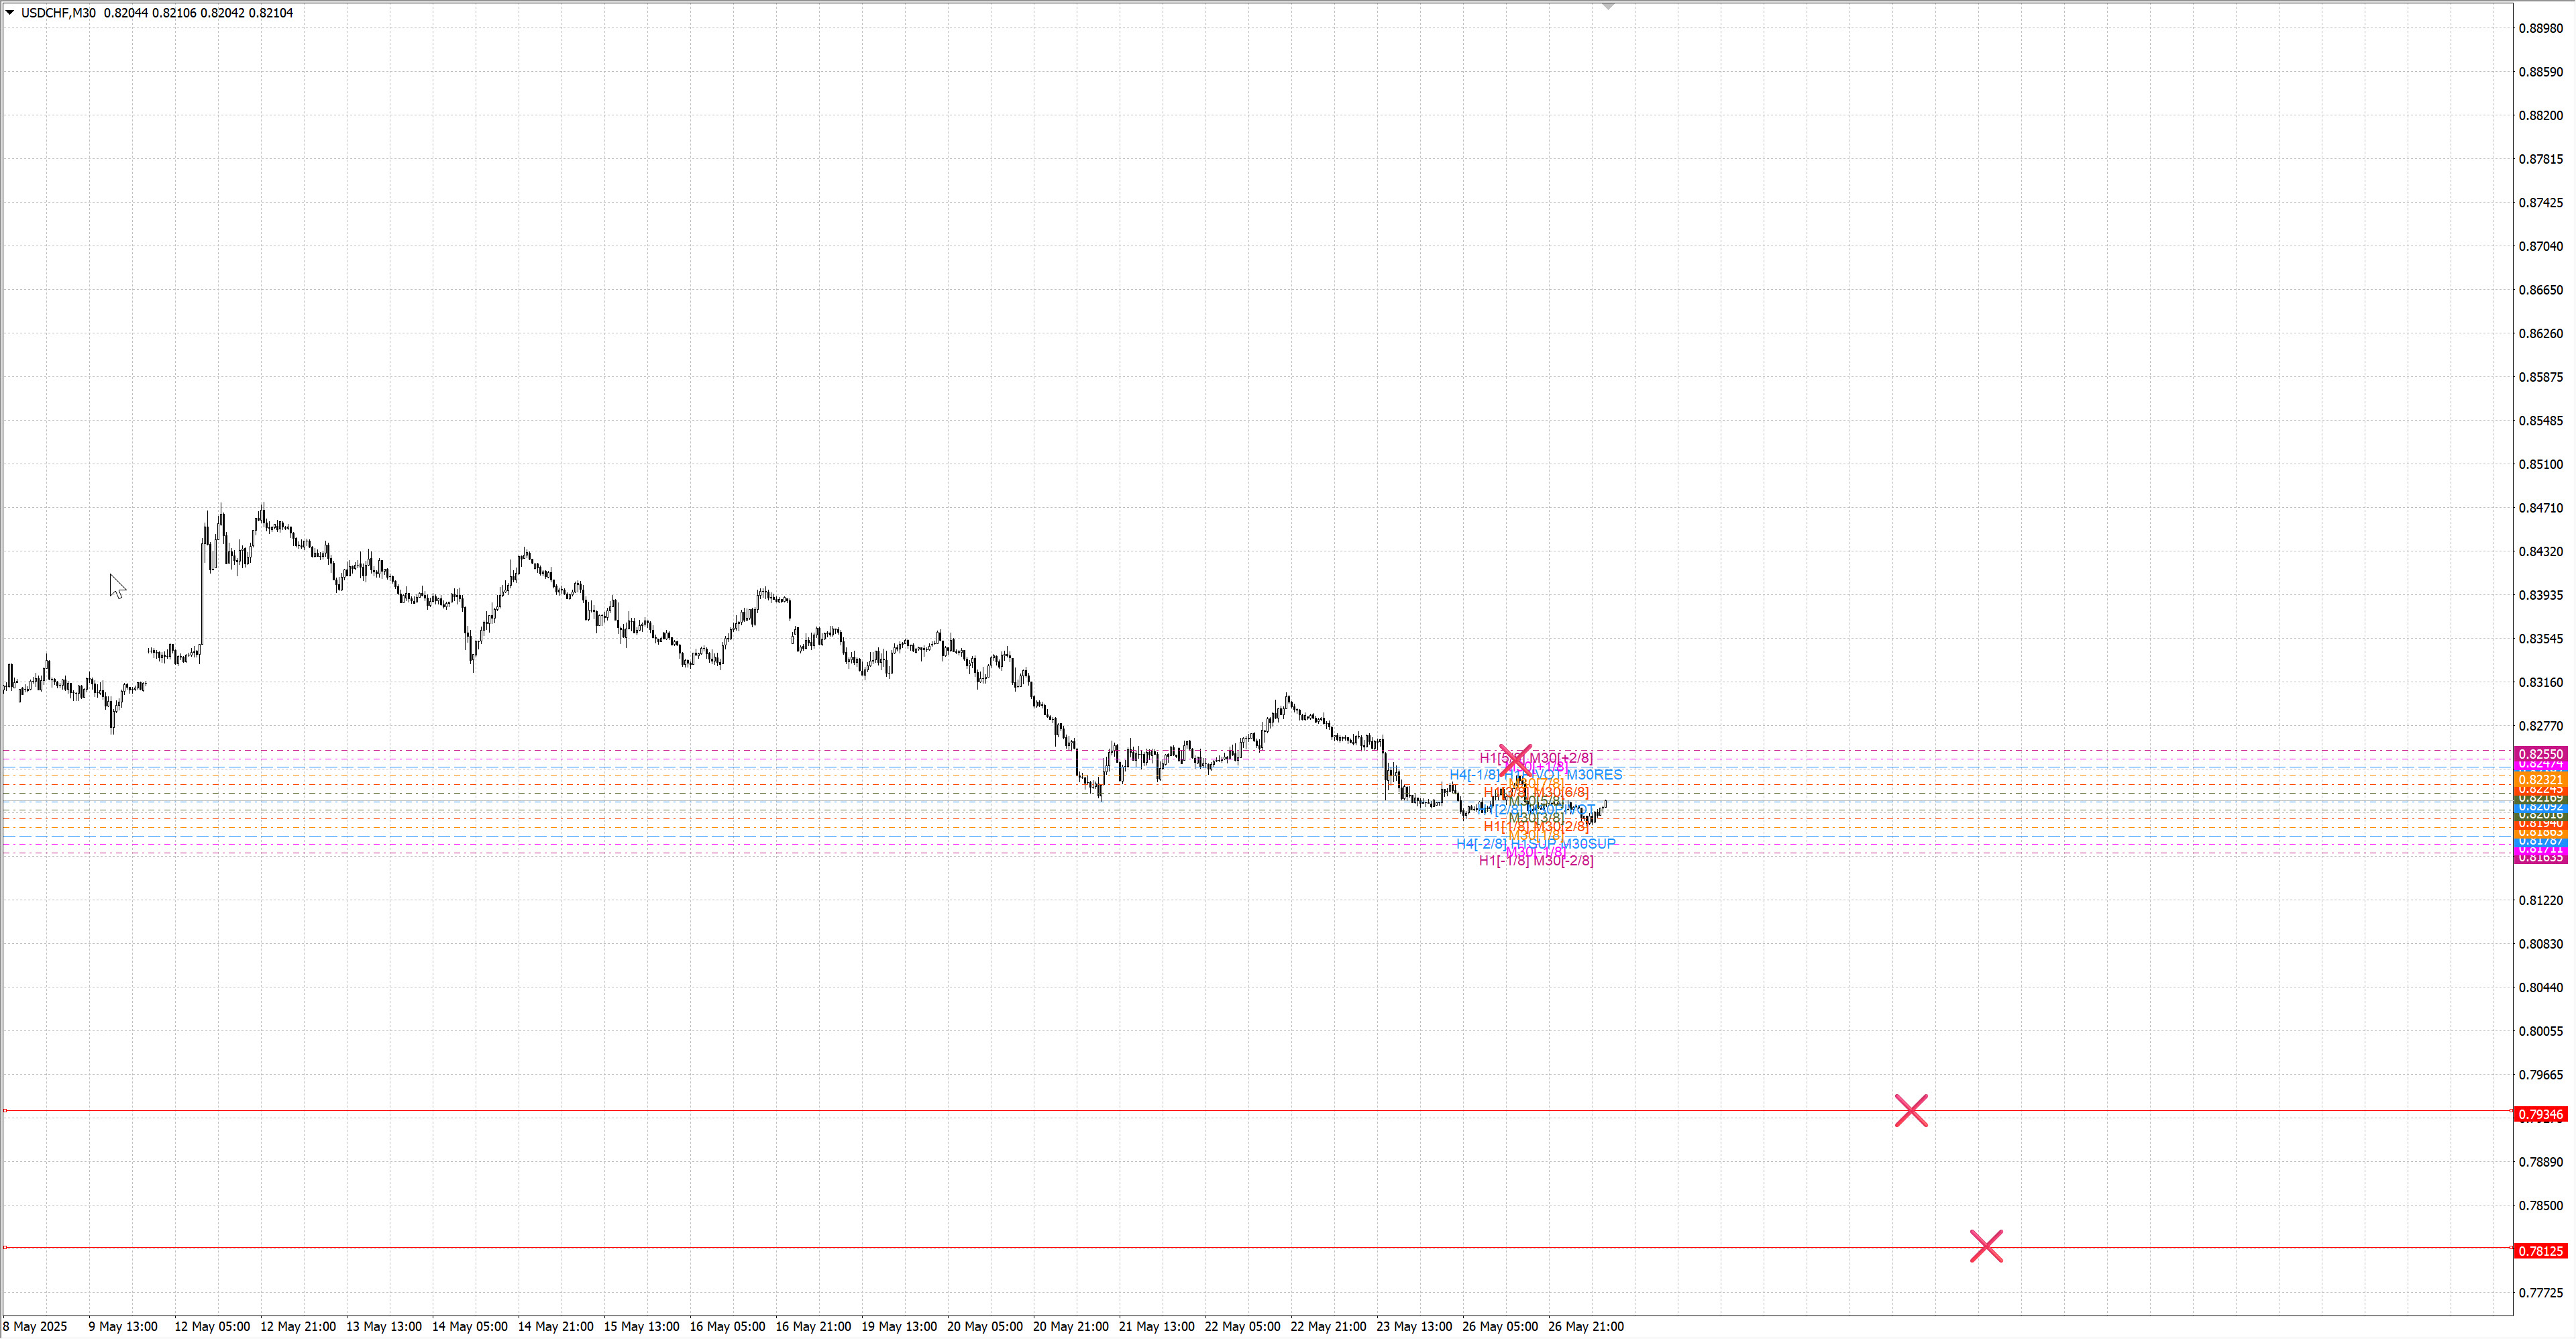
Task: Click the 'H1[-1/8] M30[-2/8]' label
Action: (x=1536, y=861)
